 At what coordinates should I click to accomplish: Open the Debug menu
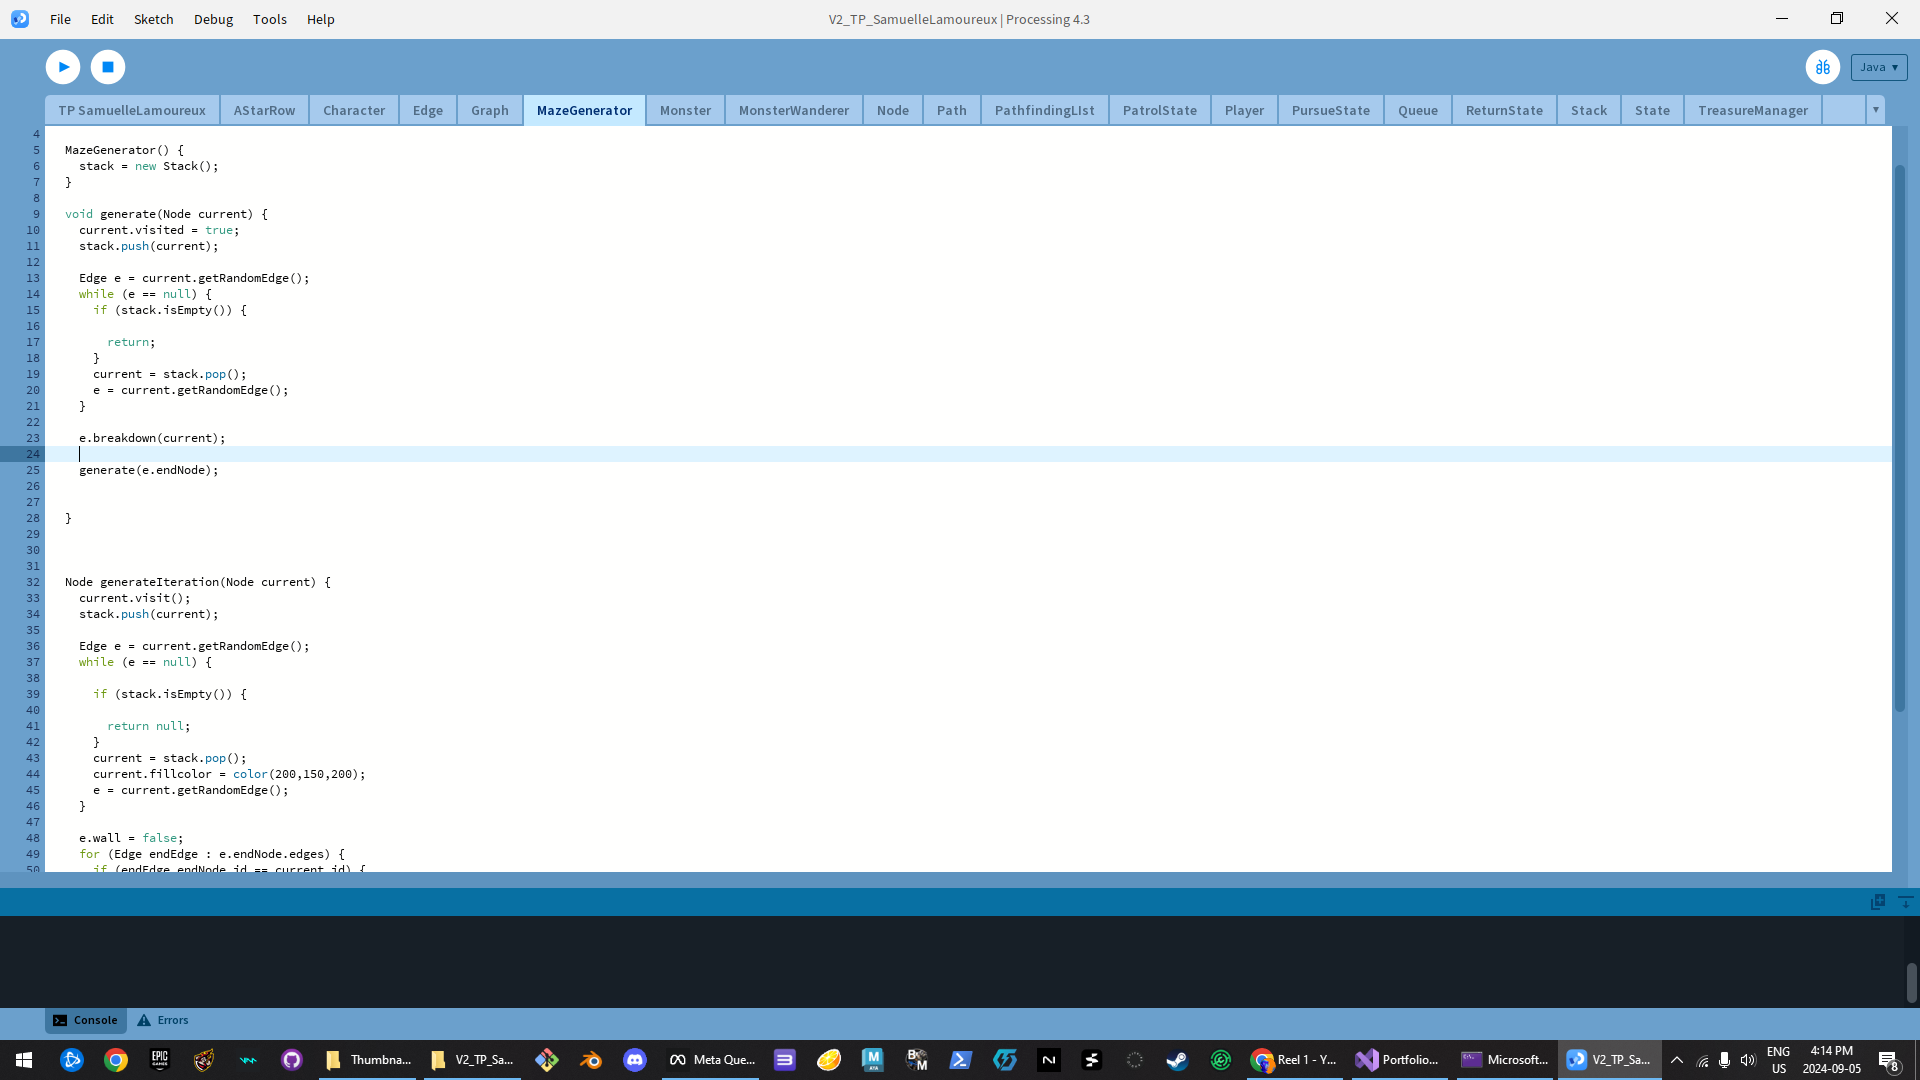click(213, 19)
